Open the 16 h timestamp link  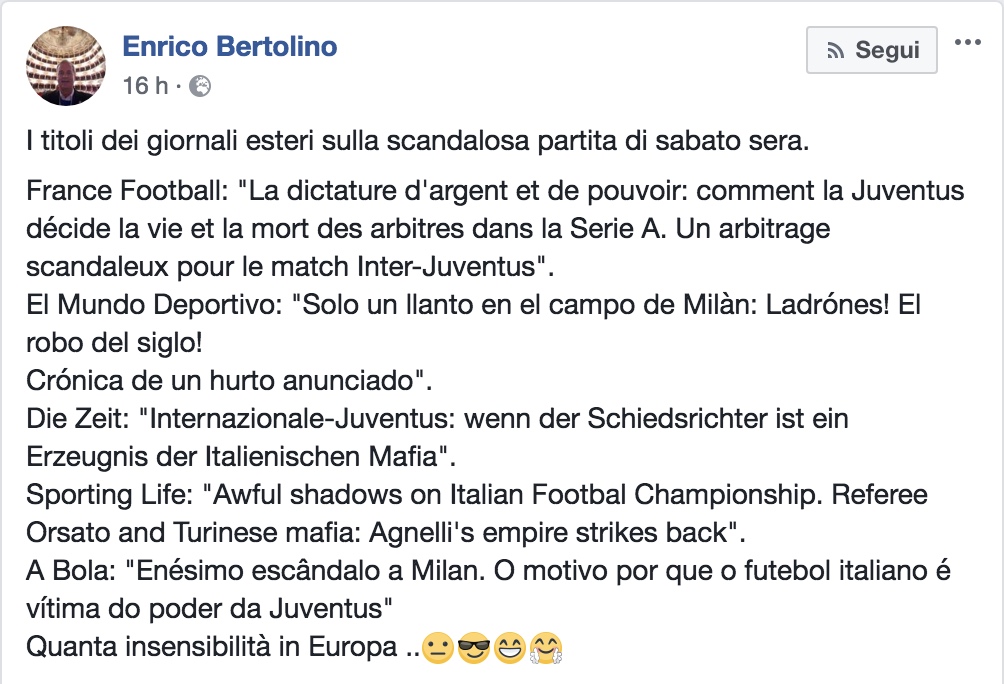point(144,87)
